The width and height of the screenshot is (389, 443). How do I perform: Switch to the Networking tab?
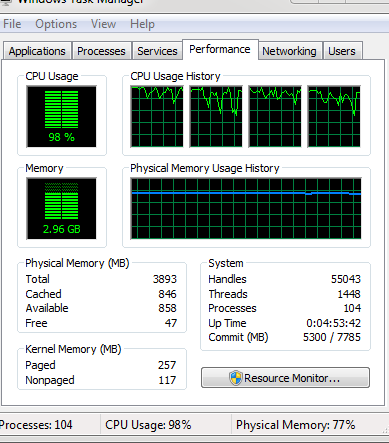click(289, 51)
